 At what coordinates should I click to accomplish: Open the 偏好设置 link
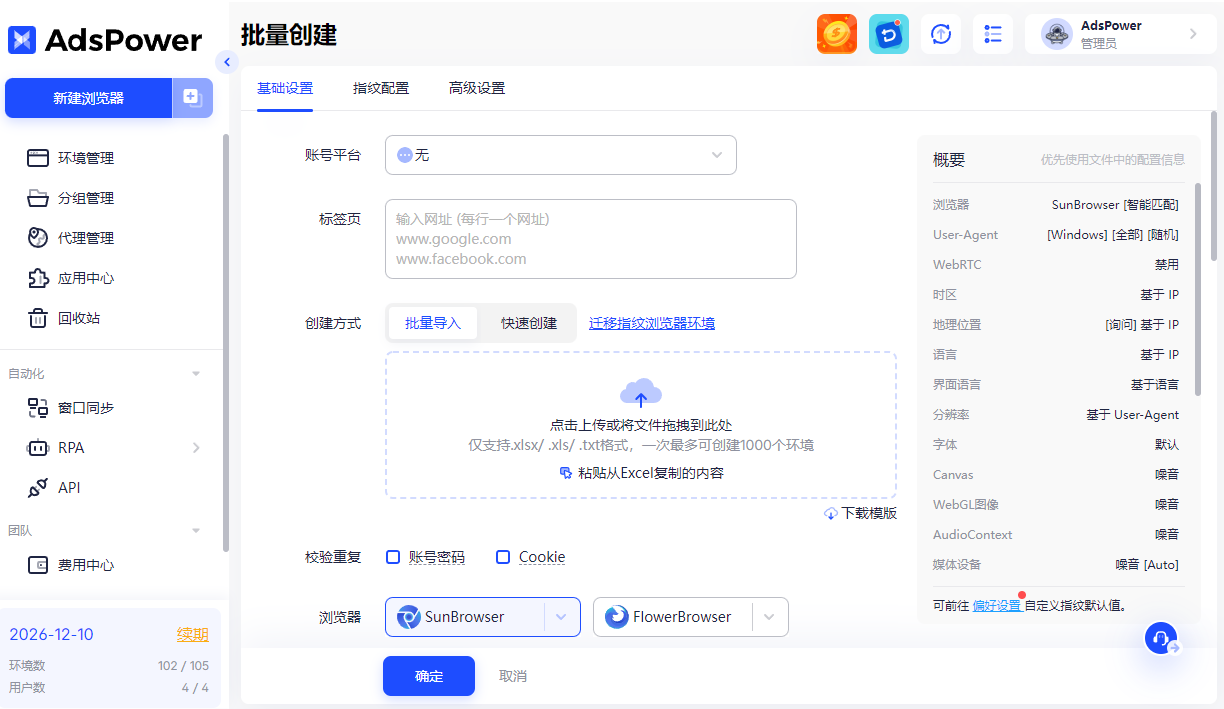(996, 605)
